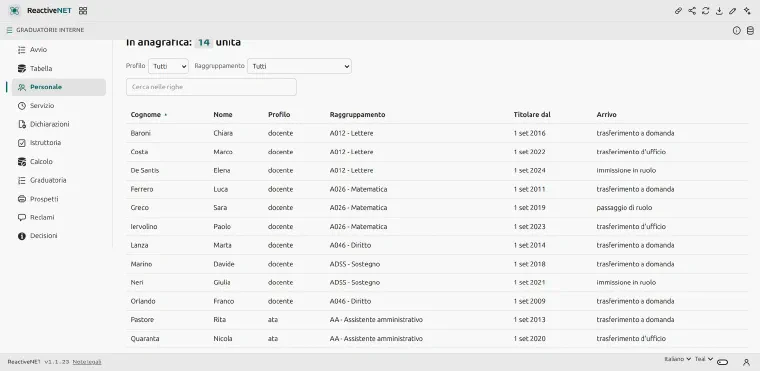The image size is (760, 371).
Task: Click the '1 set 2013' date cell
Action: click(x=529, y=320)
